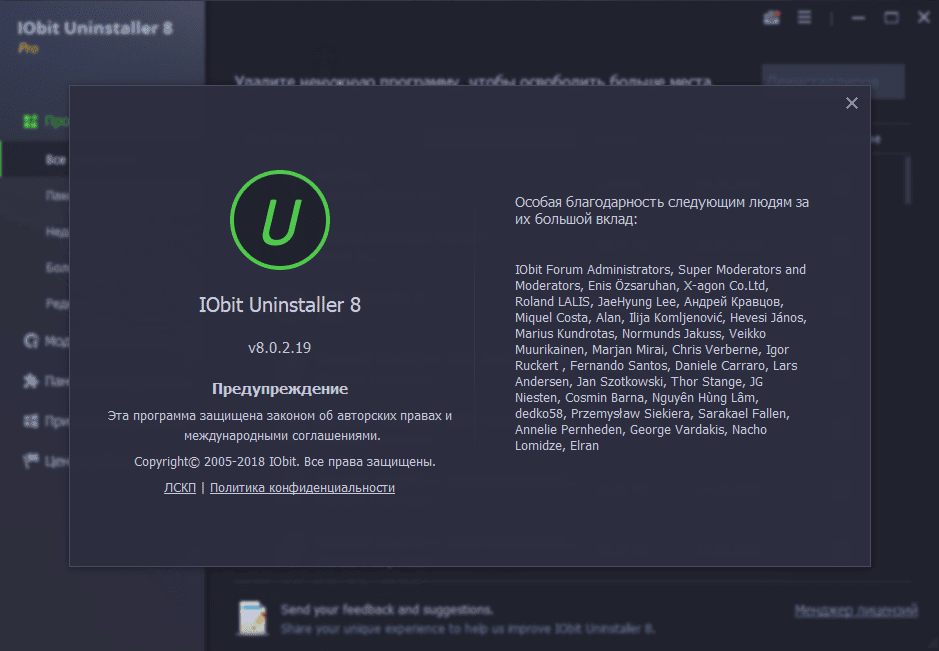The image size is (939, 651).
Task: Click the blurred button at top right of main window
Action: click(833, 81)
